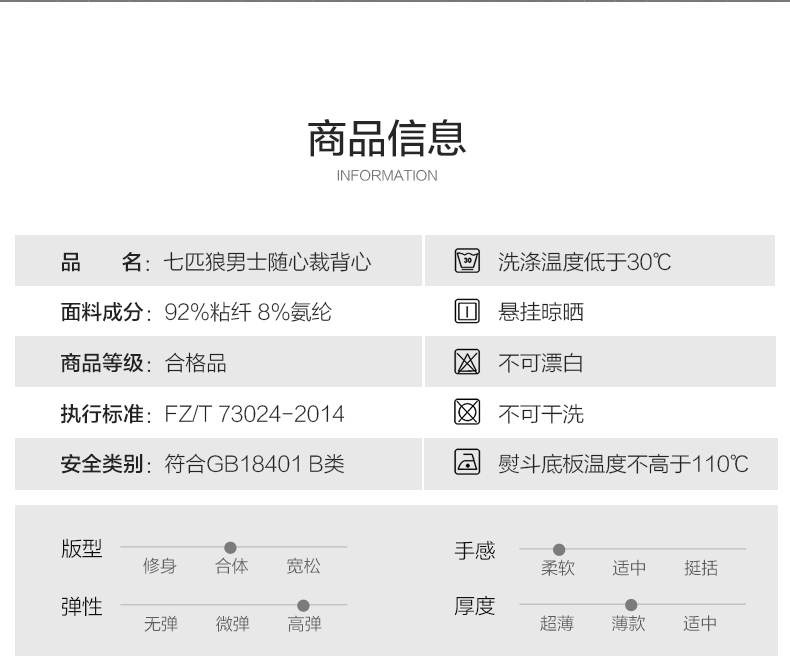790x672 pixels.
Task: Click the hang-dry care icon
Action: tap(467, 311)
